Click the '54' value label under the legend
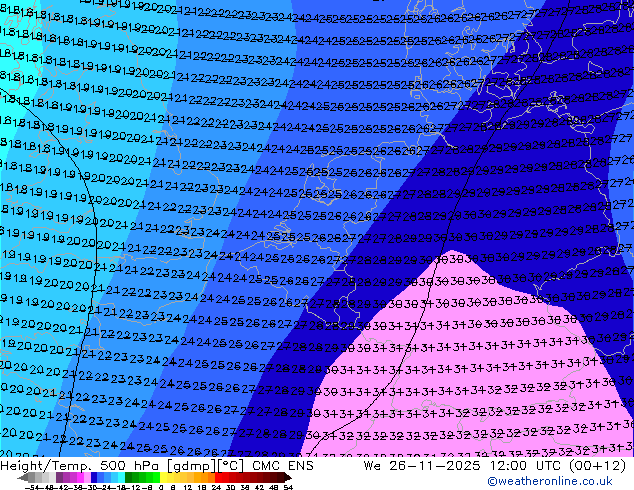This screenshot has height=490, width=634. point(287,487)
